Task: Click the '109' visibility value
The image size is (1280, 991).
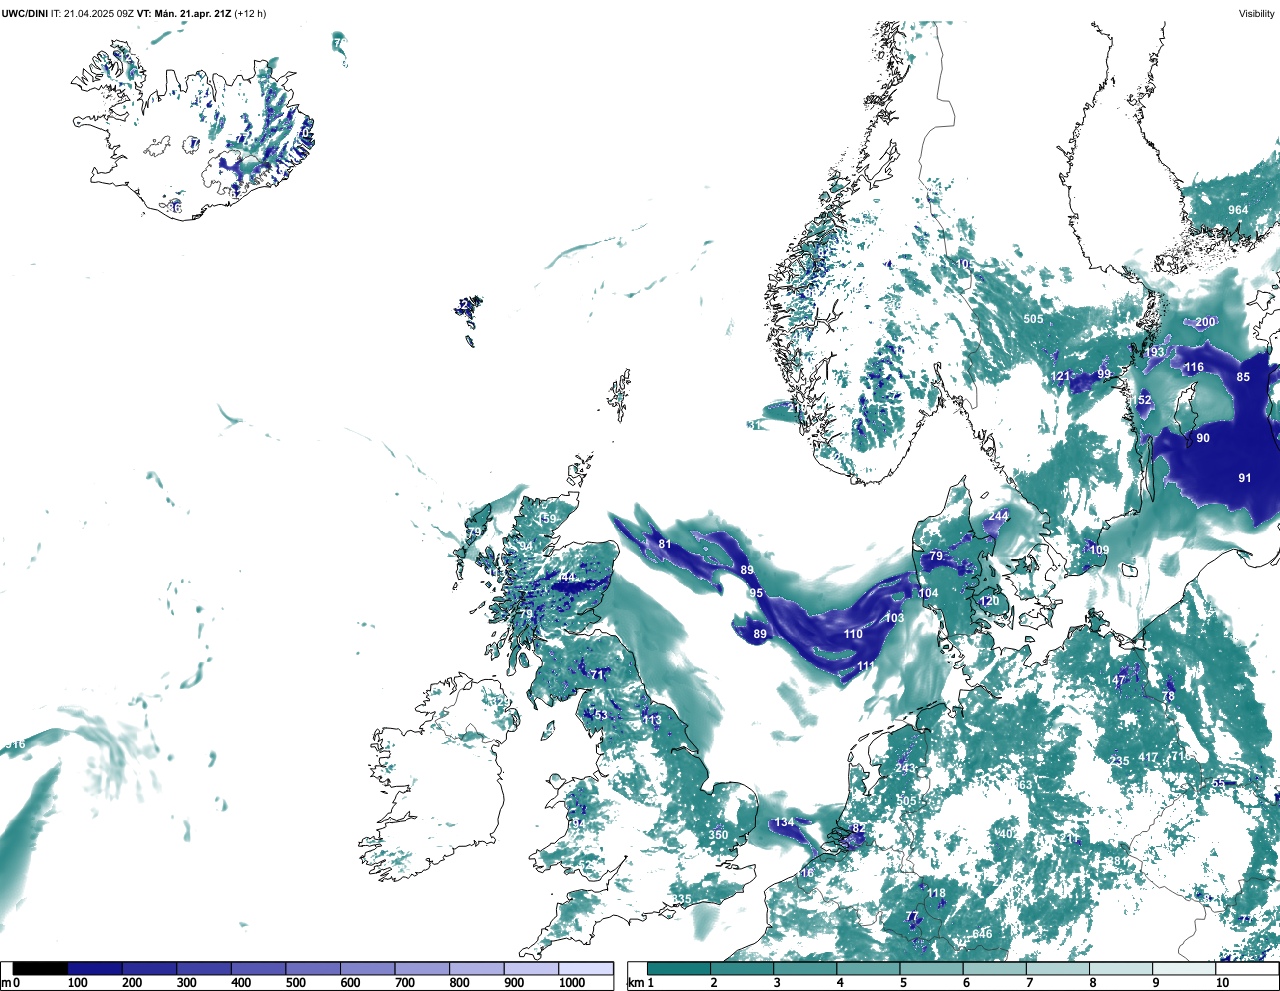Action: click(1099, 550)
